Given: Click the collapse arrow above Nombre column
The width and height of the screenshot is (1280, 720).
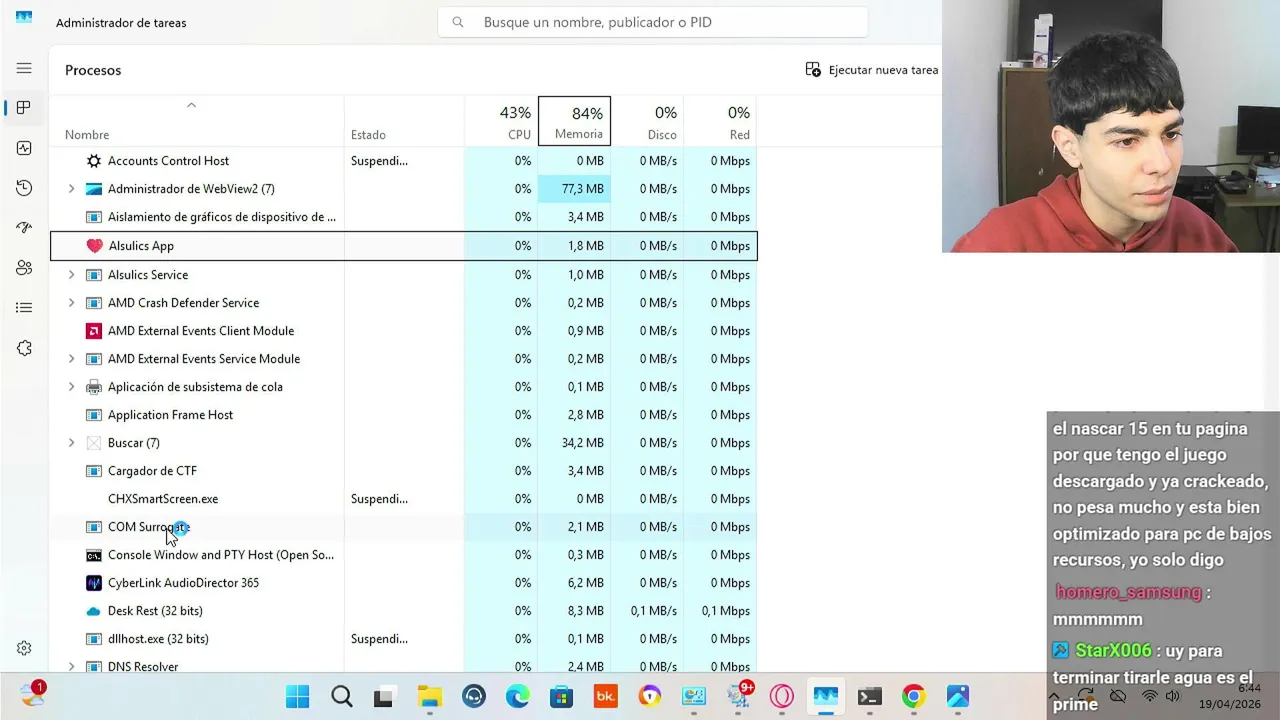Looking at the screenshot, I should (191, 105).
